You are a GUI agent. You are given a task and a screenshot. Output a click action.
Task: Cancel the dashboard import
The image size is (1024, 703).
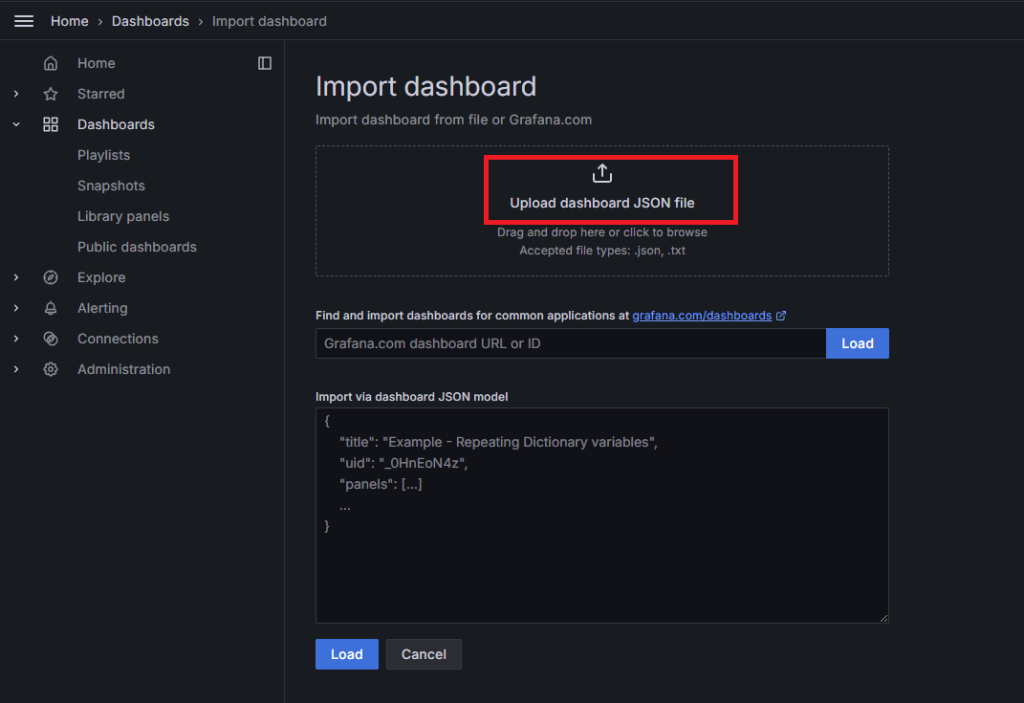coord(424,654)
